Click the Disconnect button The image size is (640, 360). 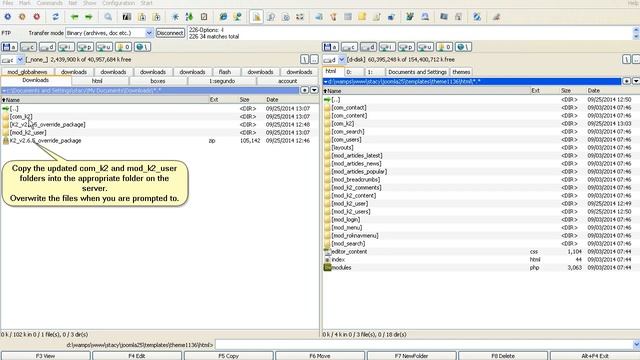pos(170,33)
